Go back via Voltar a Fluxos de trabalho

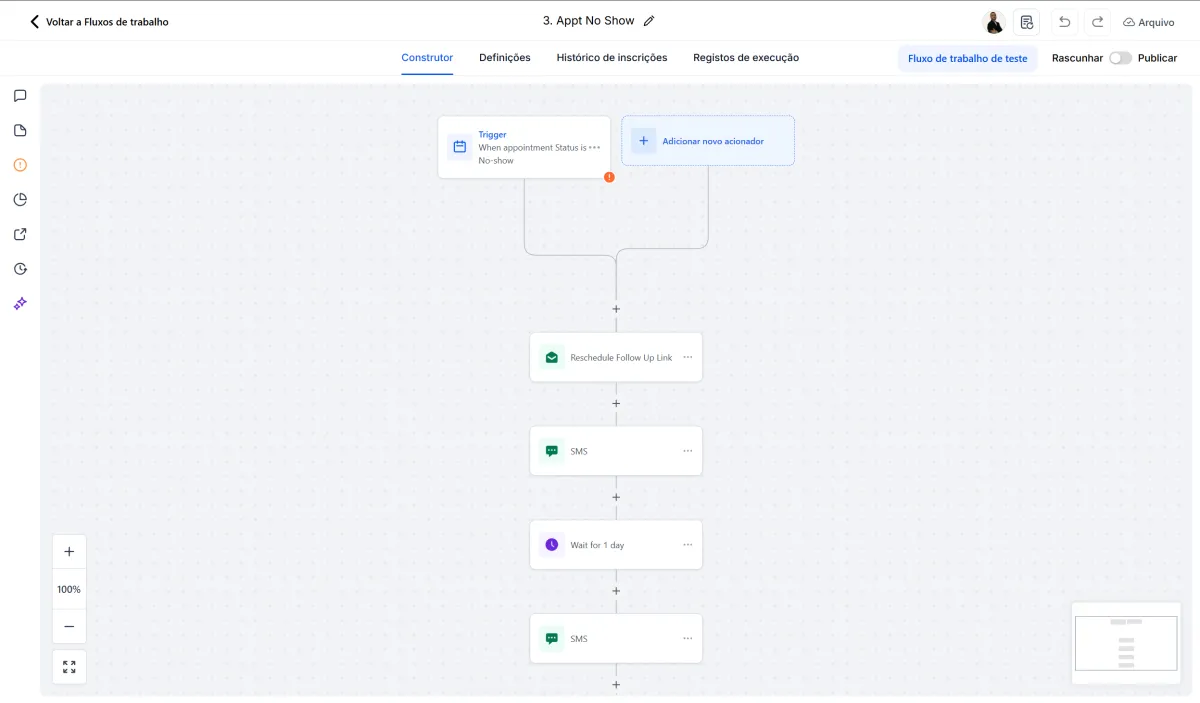(99, 21)
